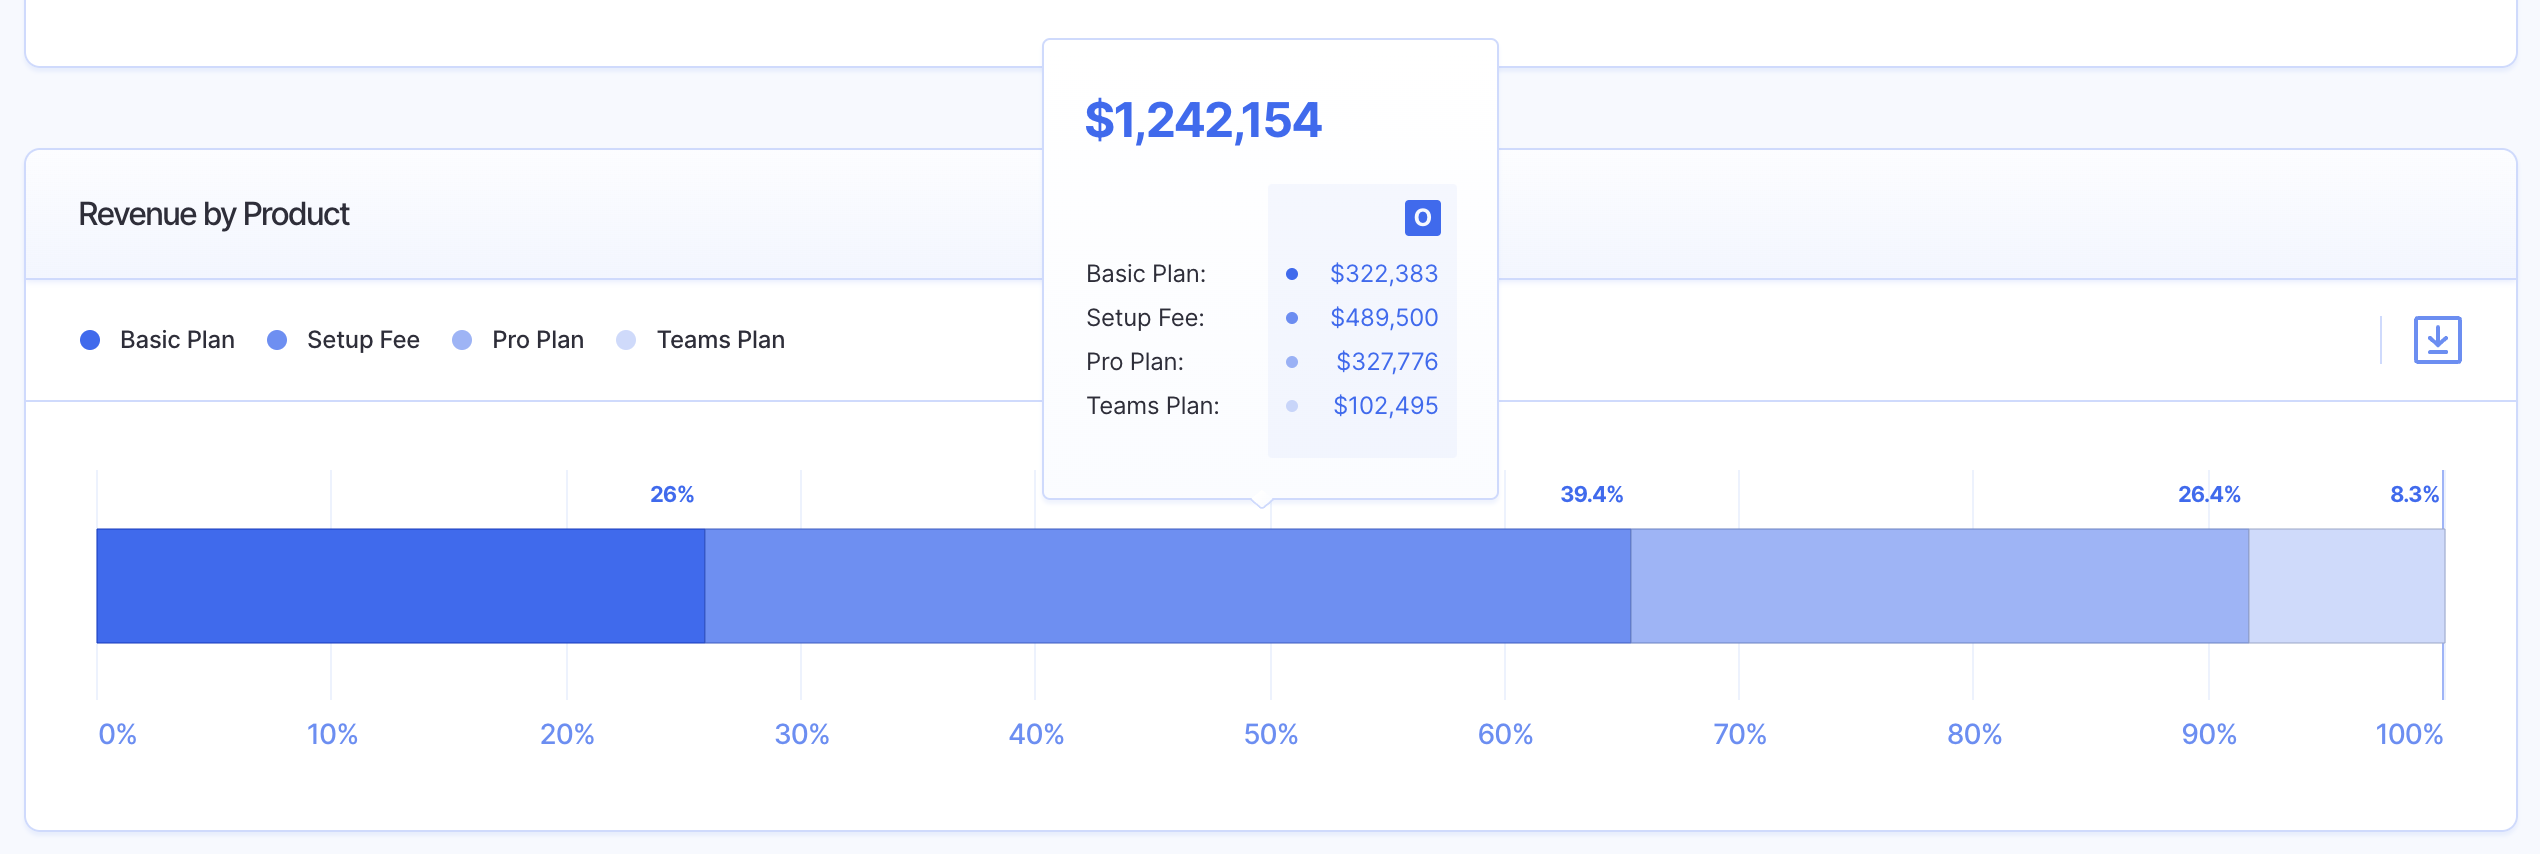Click the bullet beside $322,383 in tooltip
The width and height of the screenshot is (2540, 854).
click(x=1292, y=274)
